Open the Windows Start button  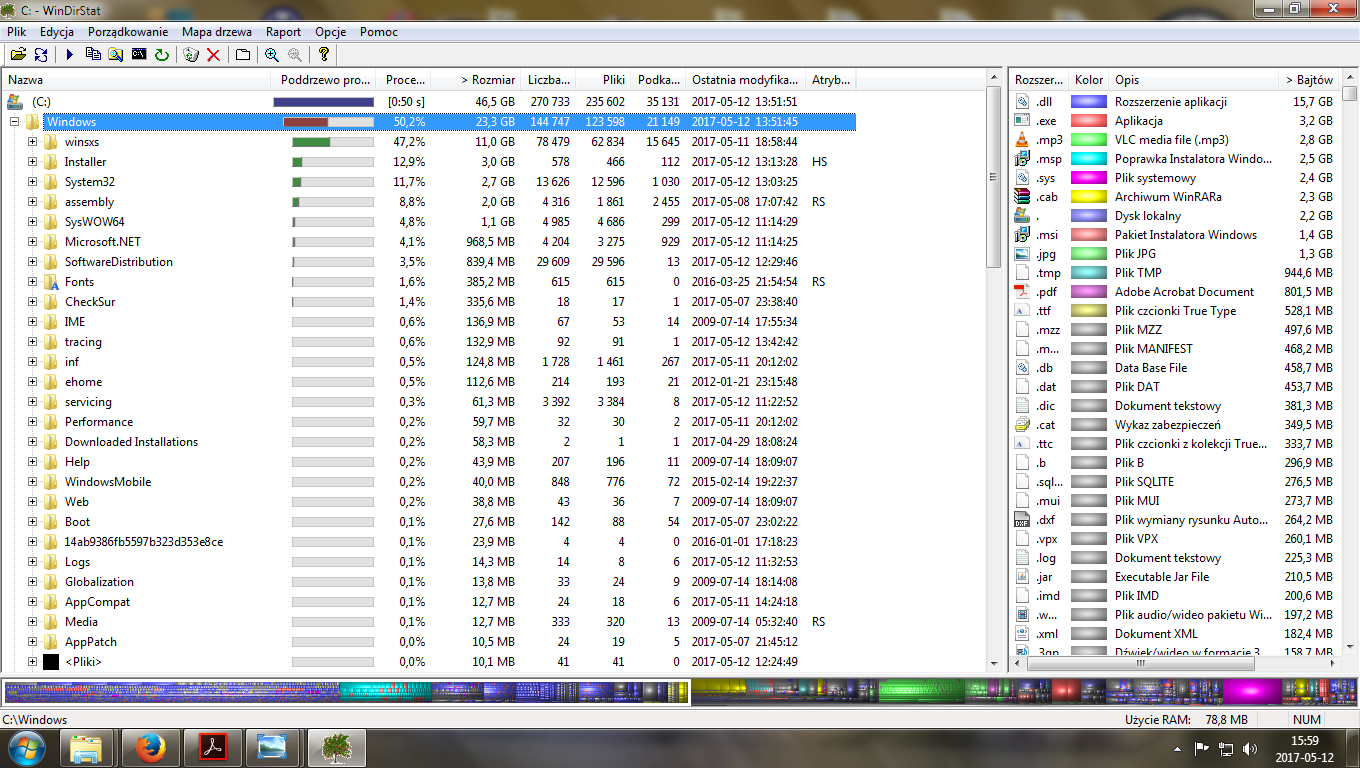click(x=26, y=747)
